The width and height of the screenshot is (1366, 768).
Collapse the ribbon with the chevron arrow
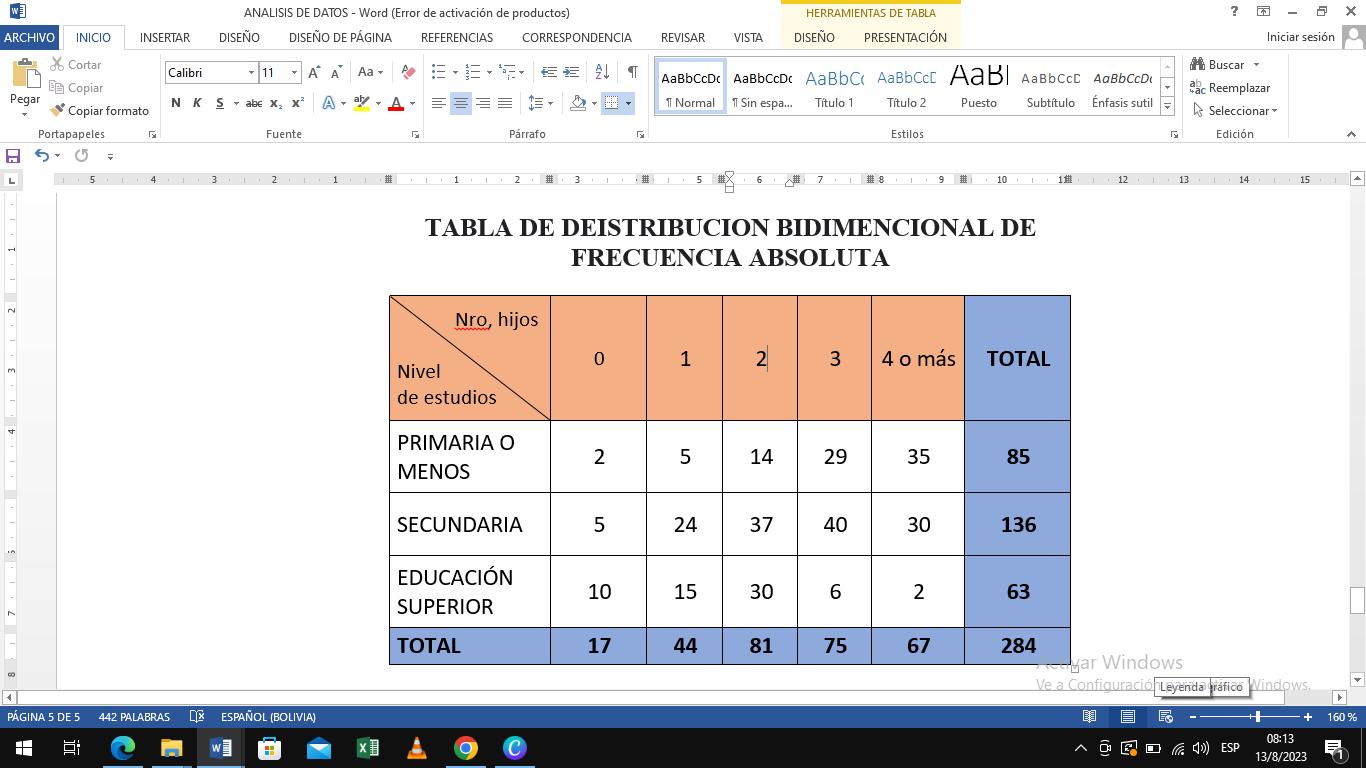click(1351, 134)
